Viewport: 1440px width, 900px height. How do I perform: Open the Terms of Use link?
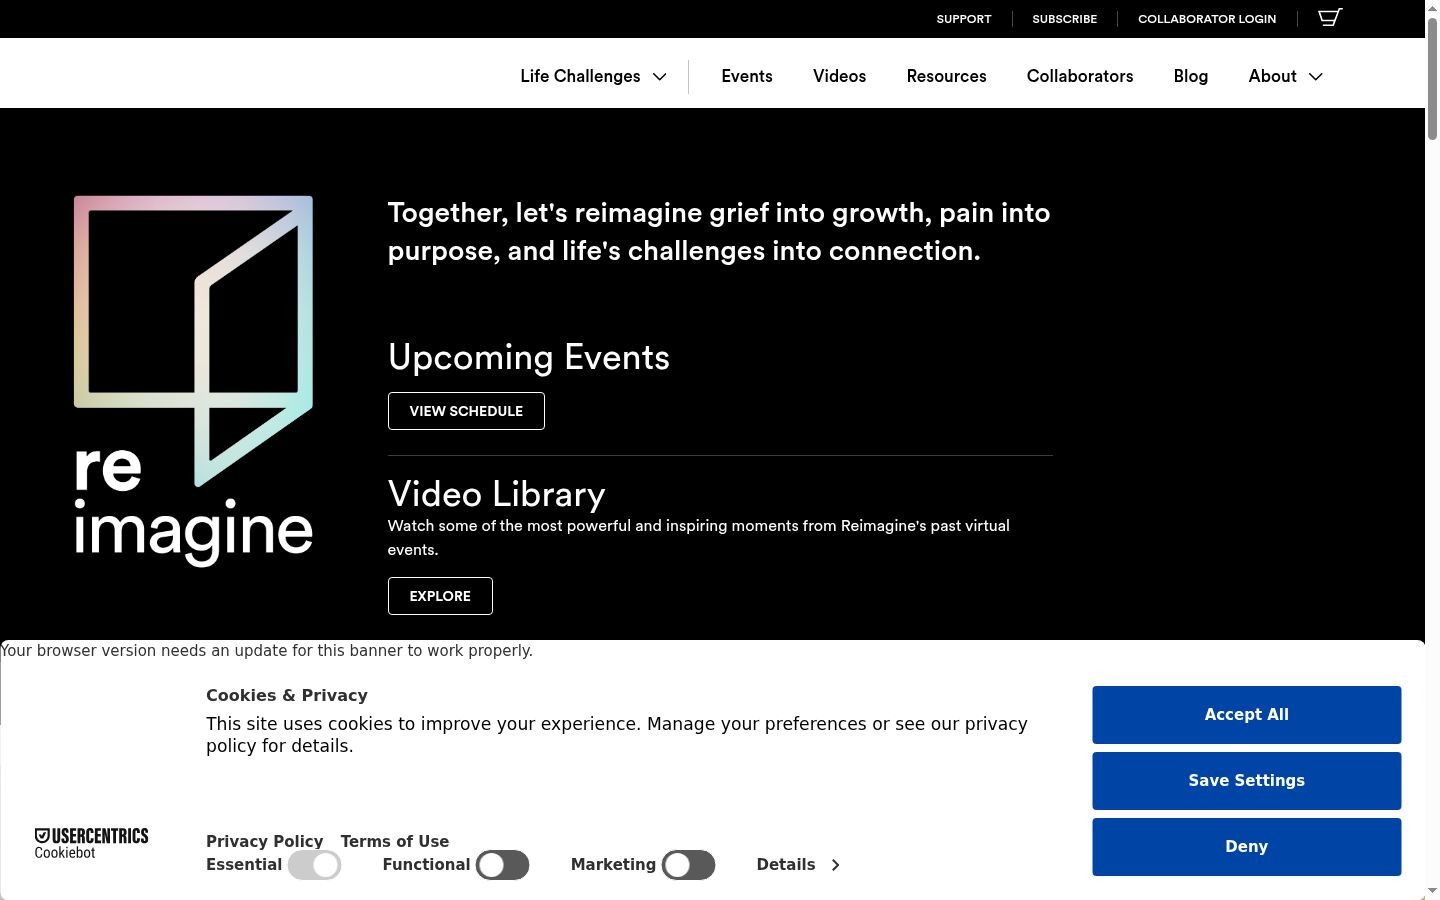(x=395, y=841)
